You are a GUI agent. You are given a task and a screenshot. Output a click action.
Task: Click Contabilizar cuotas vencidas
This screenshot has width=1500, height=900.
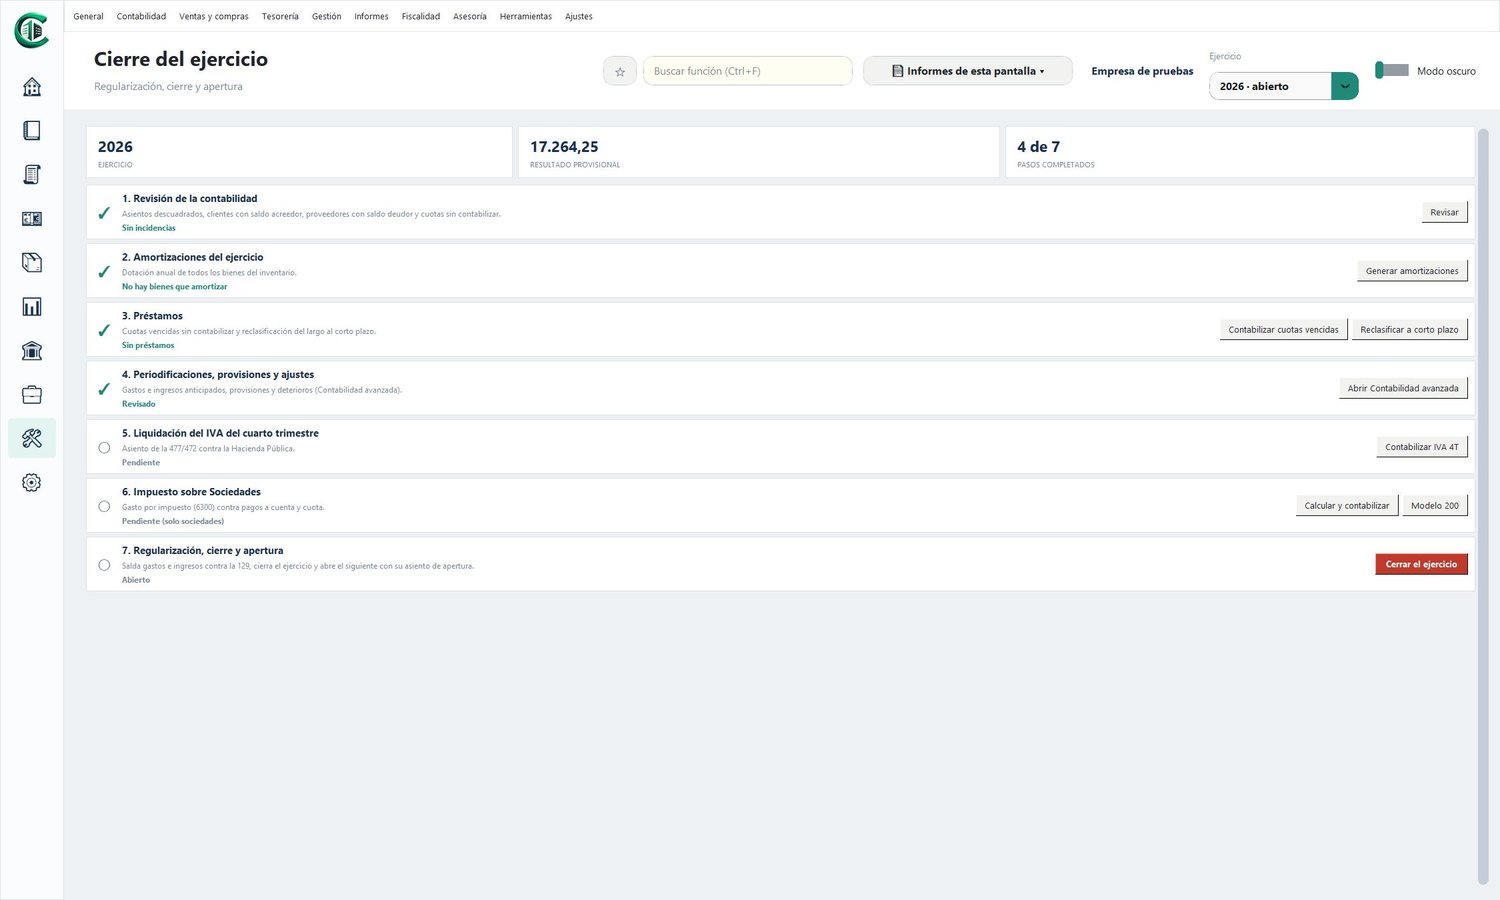click(x=1283, y=330)
